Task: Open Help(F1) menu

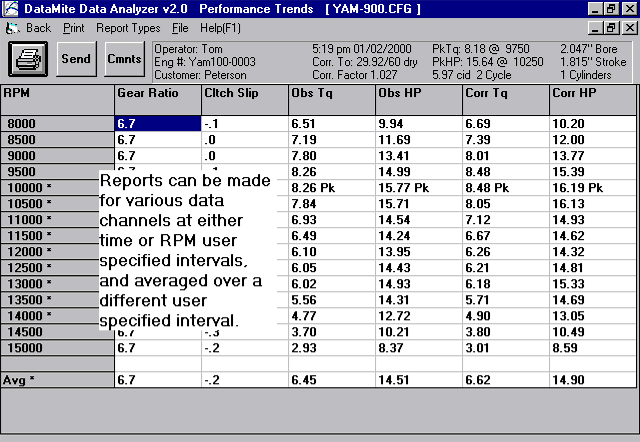Action: (x=220, y=28)
